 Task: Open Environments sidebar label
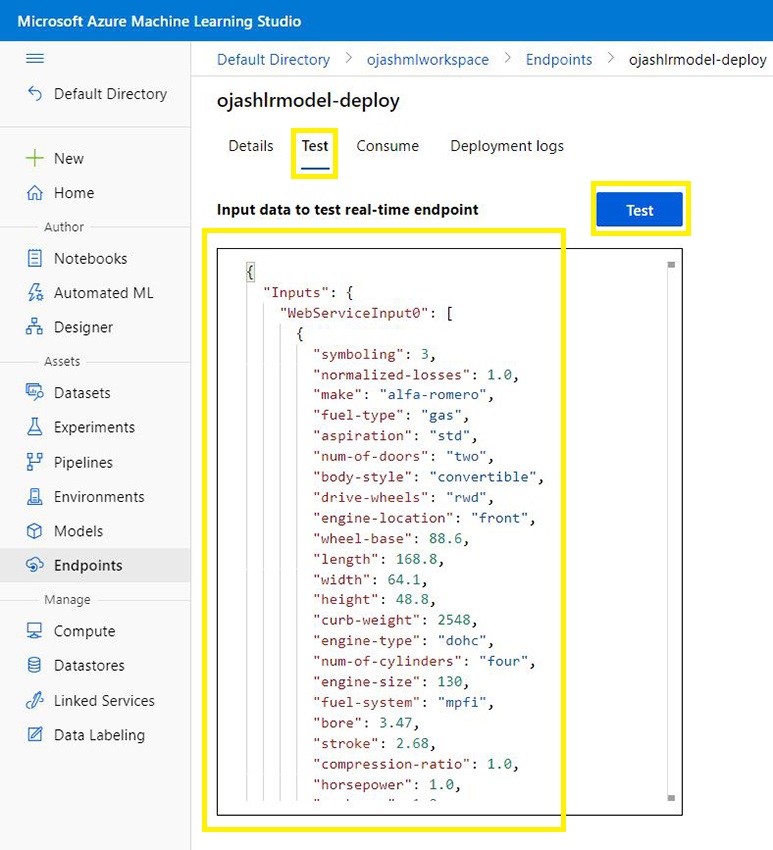pyautogui.click(x=99, y=497)
